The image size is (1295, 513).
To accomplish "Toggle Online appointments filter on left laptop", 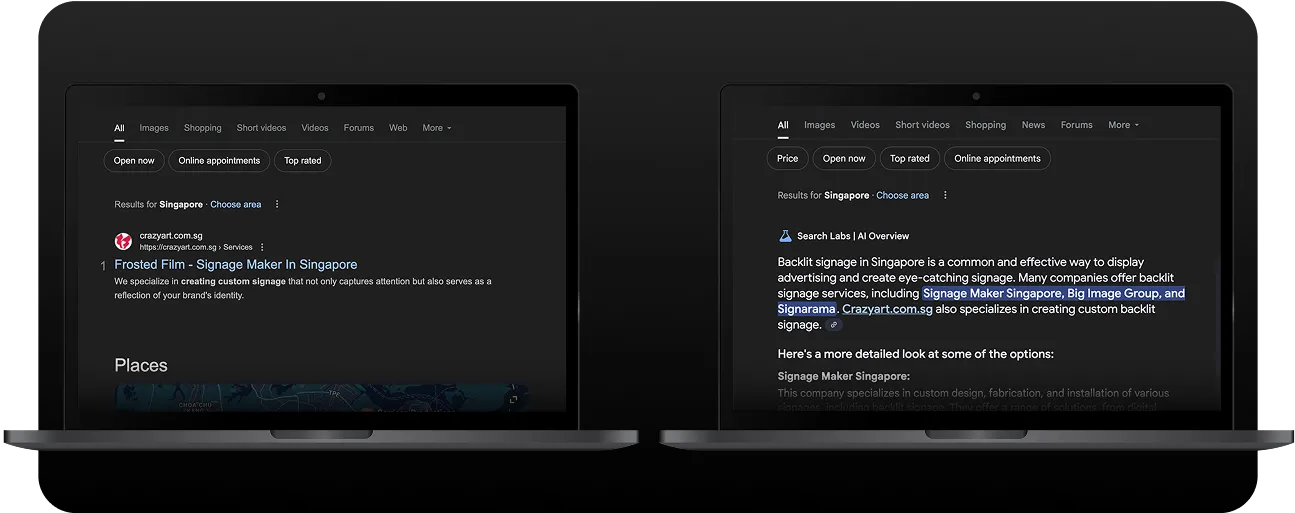I will pyautogui.click(x=219, y=160).
